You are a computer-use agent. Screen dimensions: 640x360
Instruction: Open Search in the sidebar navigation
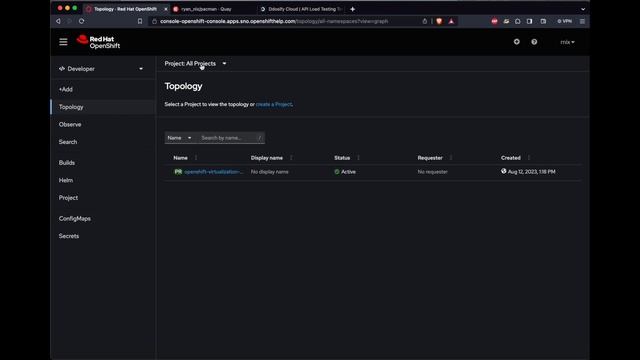coord(68,142)
